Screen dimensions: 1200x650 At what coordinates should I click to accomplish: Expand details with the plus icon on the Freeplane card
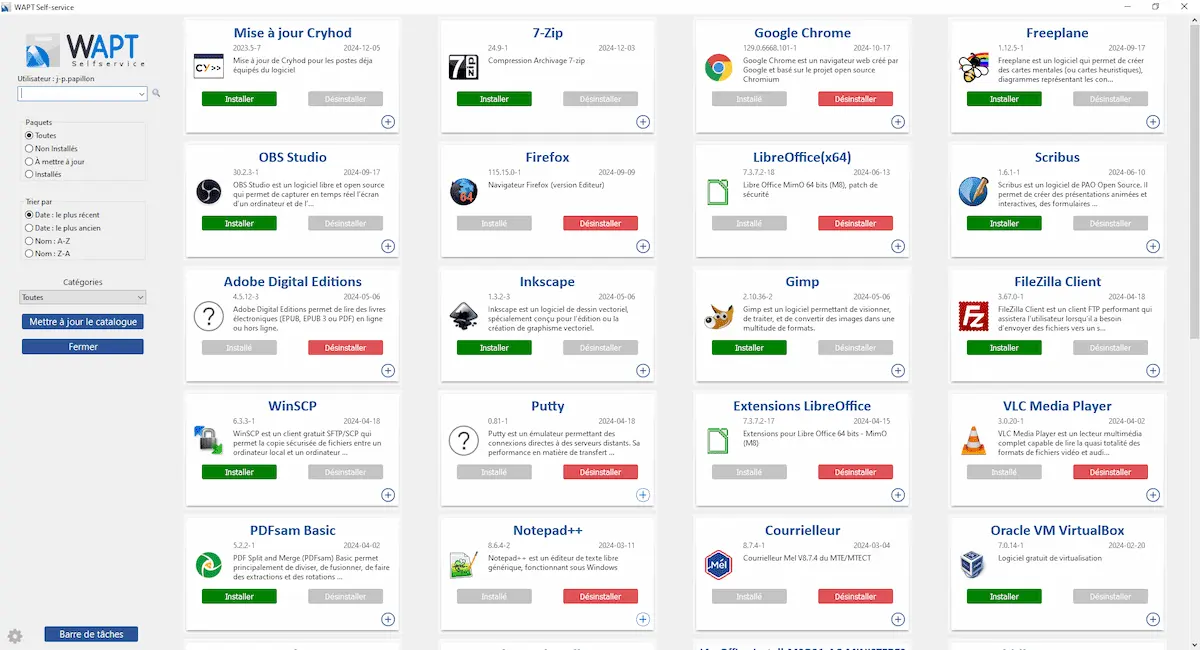(x=1153, y=122)
